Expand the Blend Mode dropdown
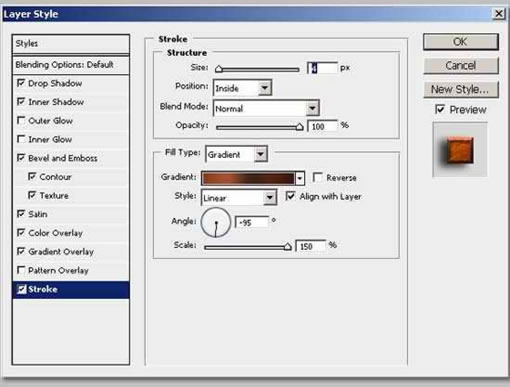 tap(266, 108)
